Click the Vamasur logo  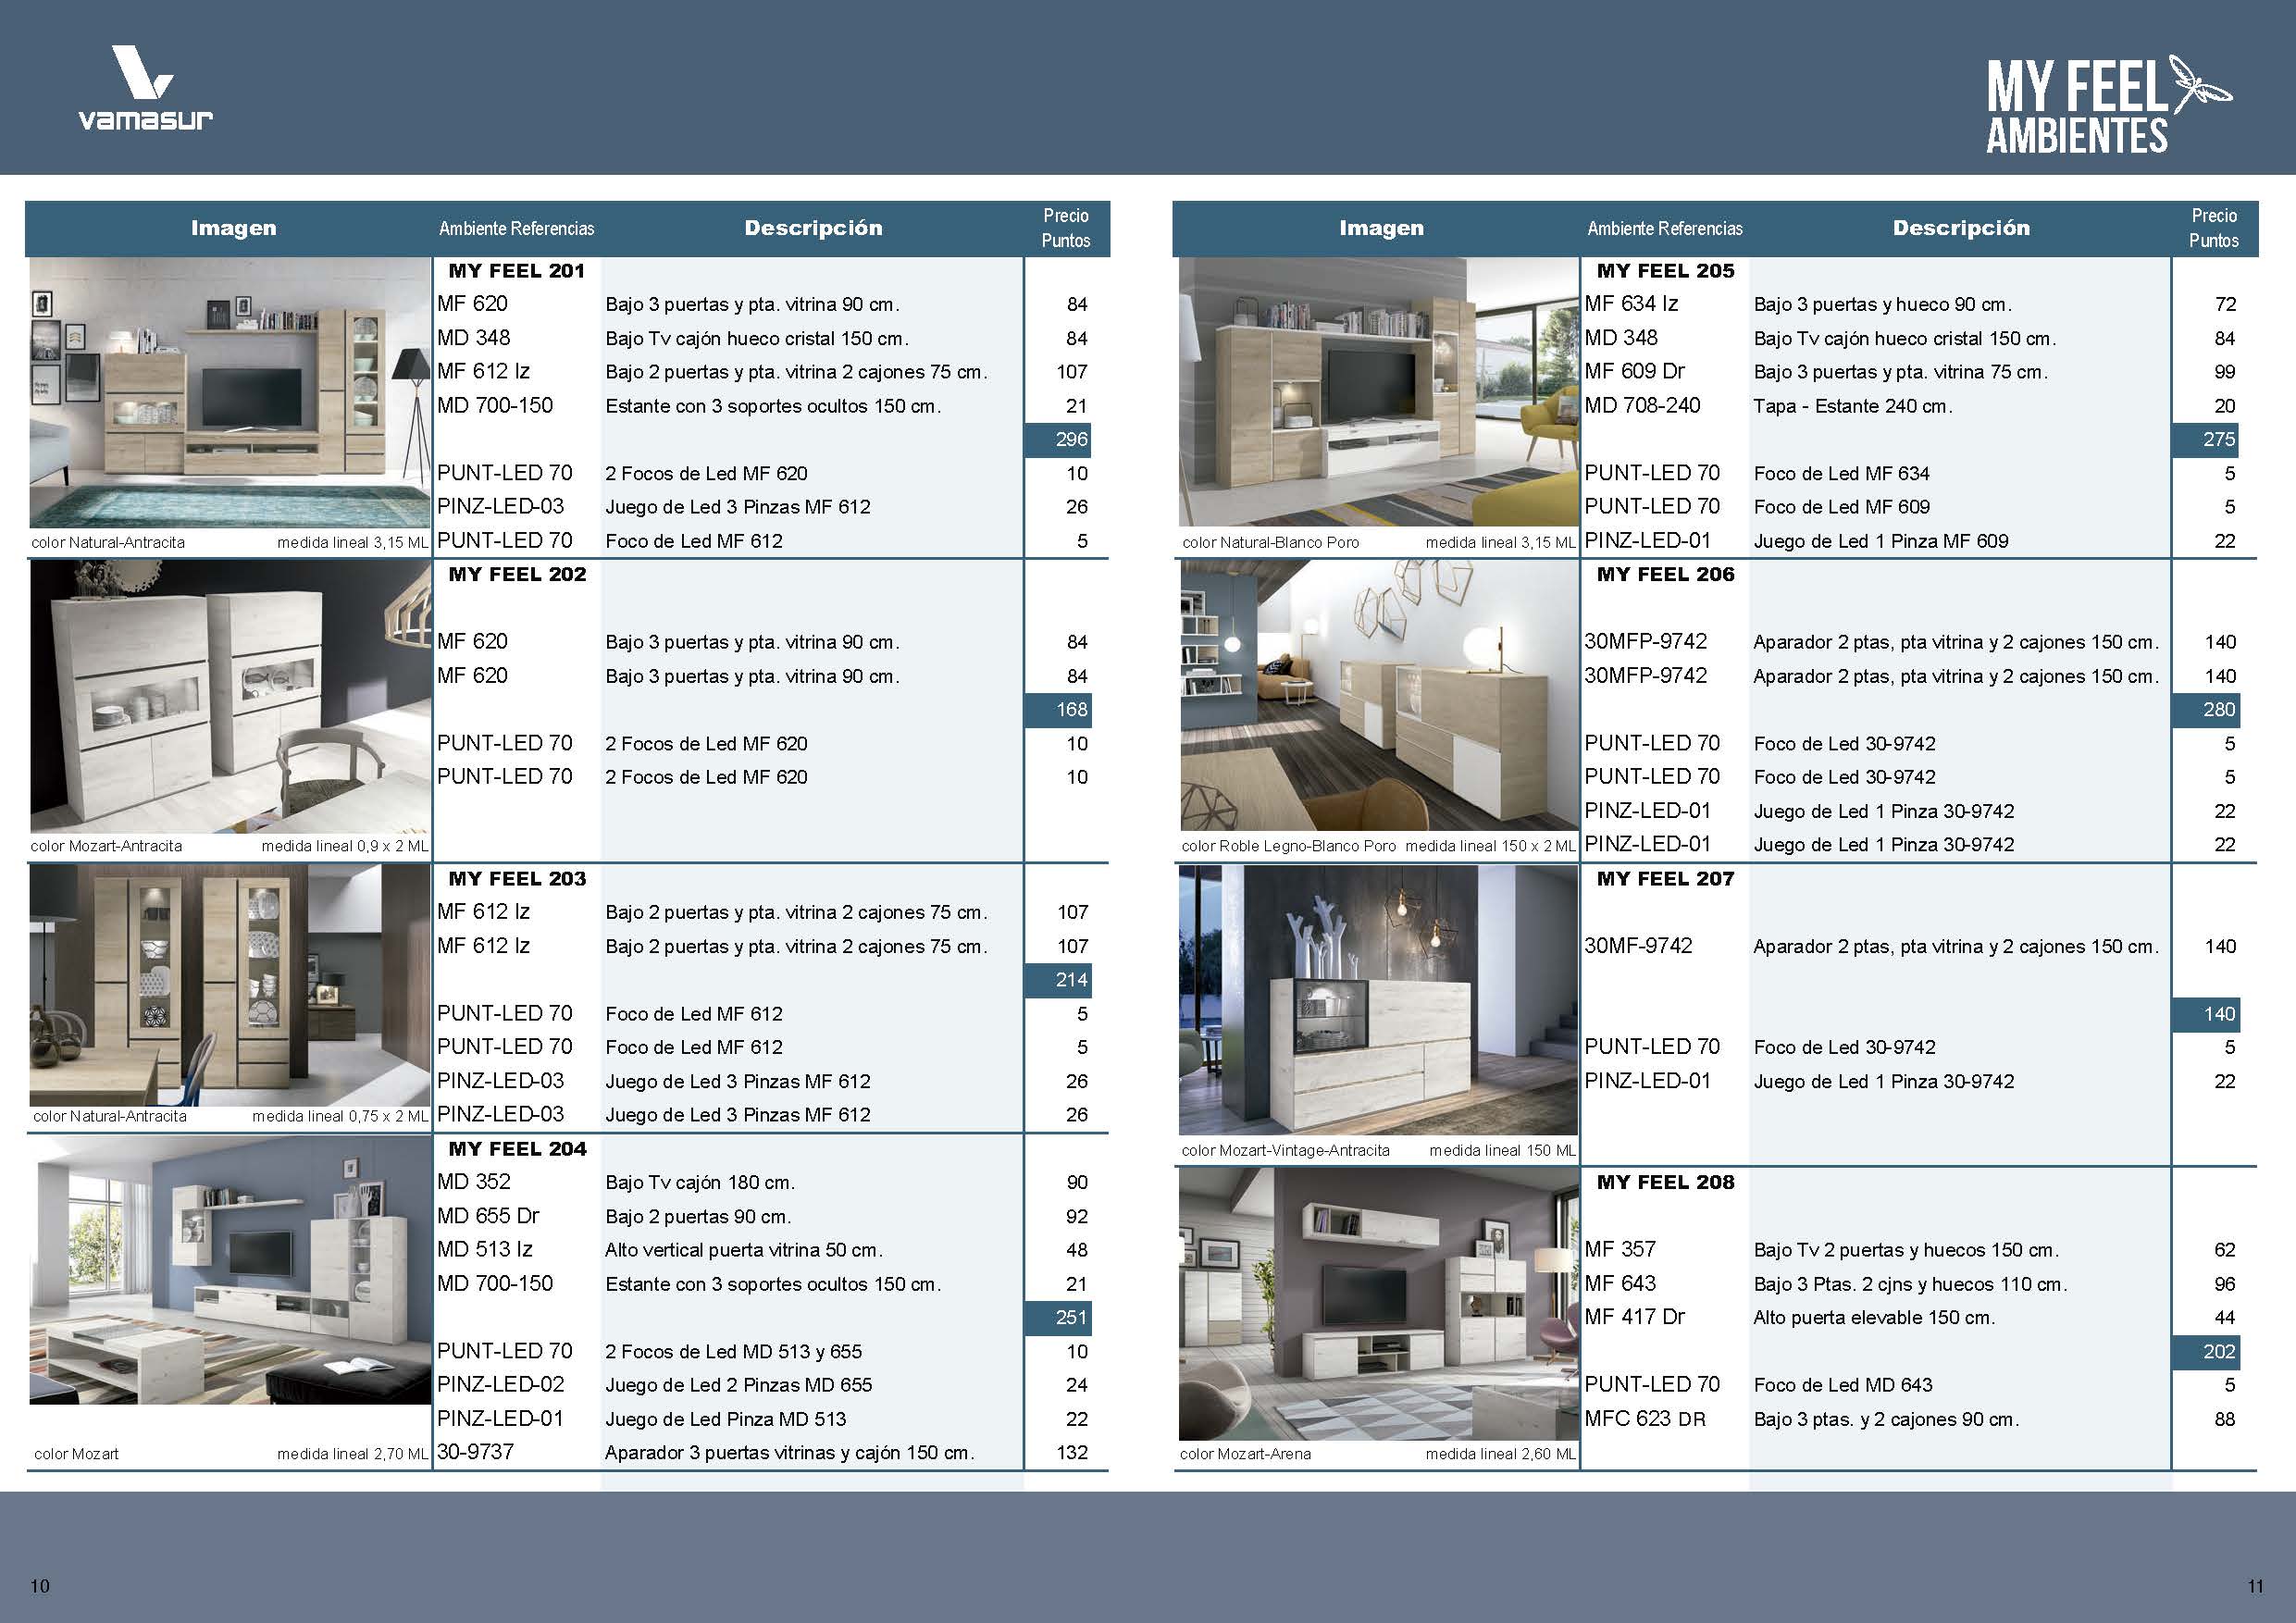tap(145, 88)
